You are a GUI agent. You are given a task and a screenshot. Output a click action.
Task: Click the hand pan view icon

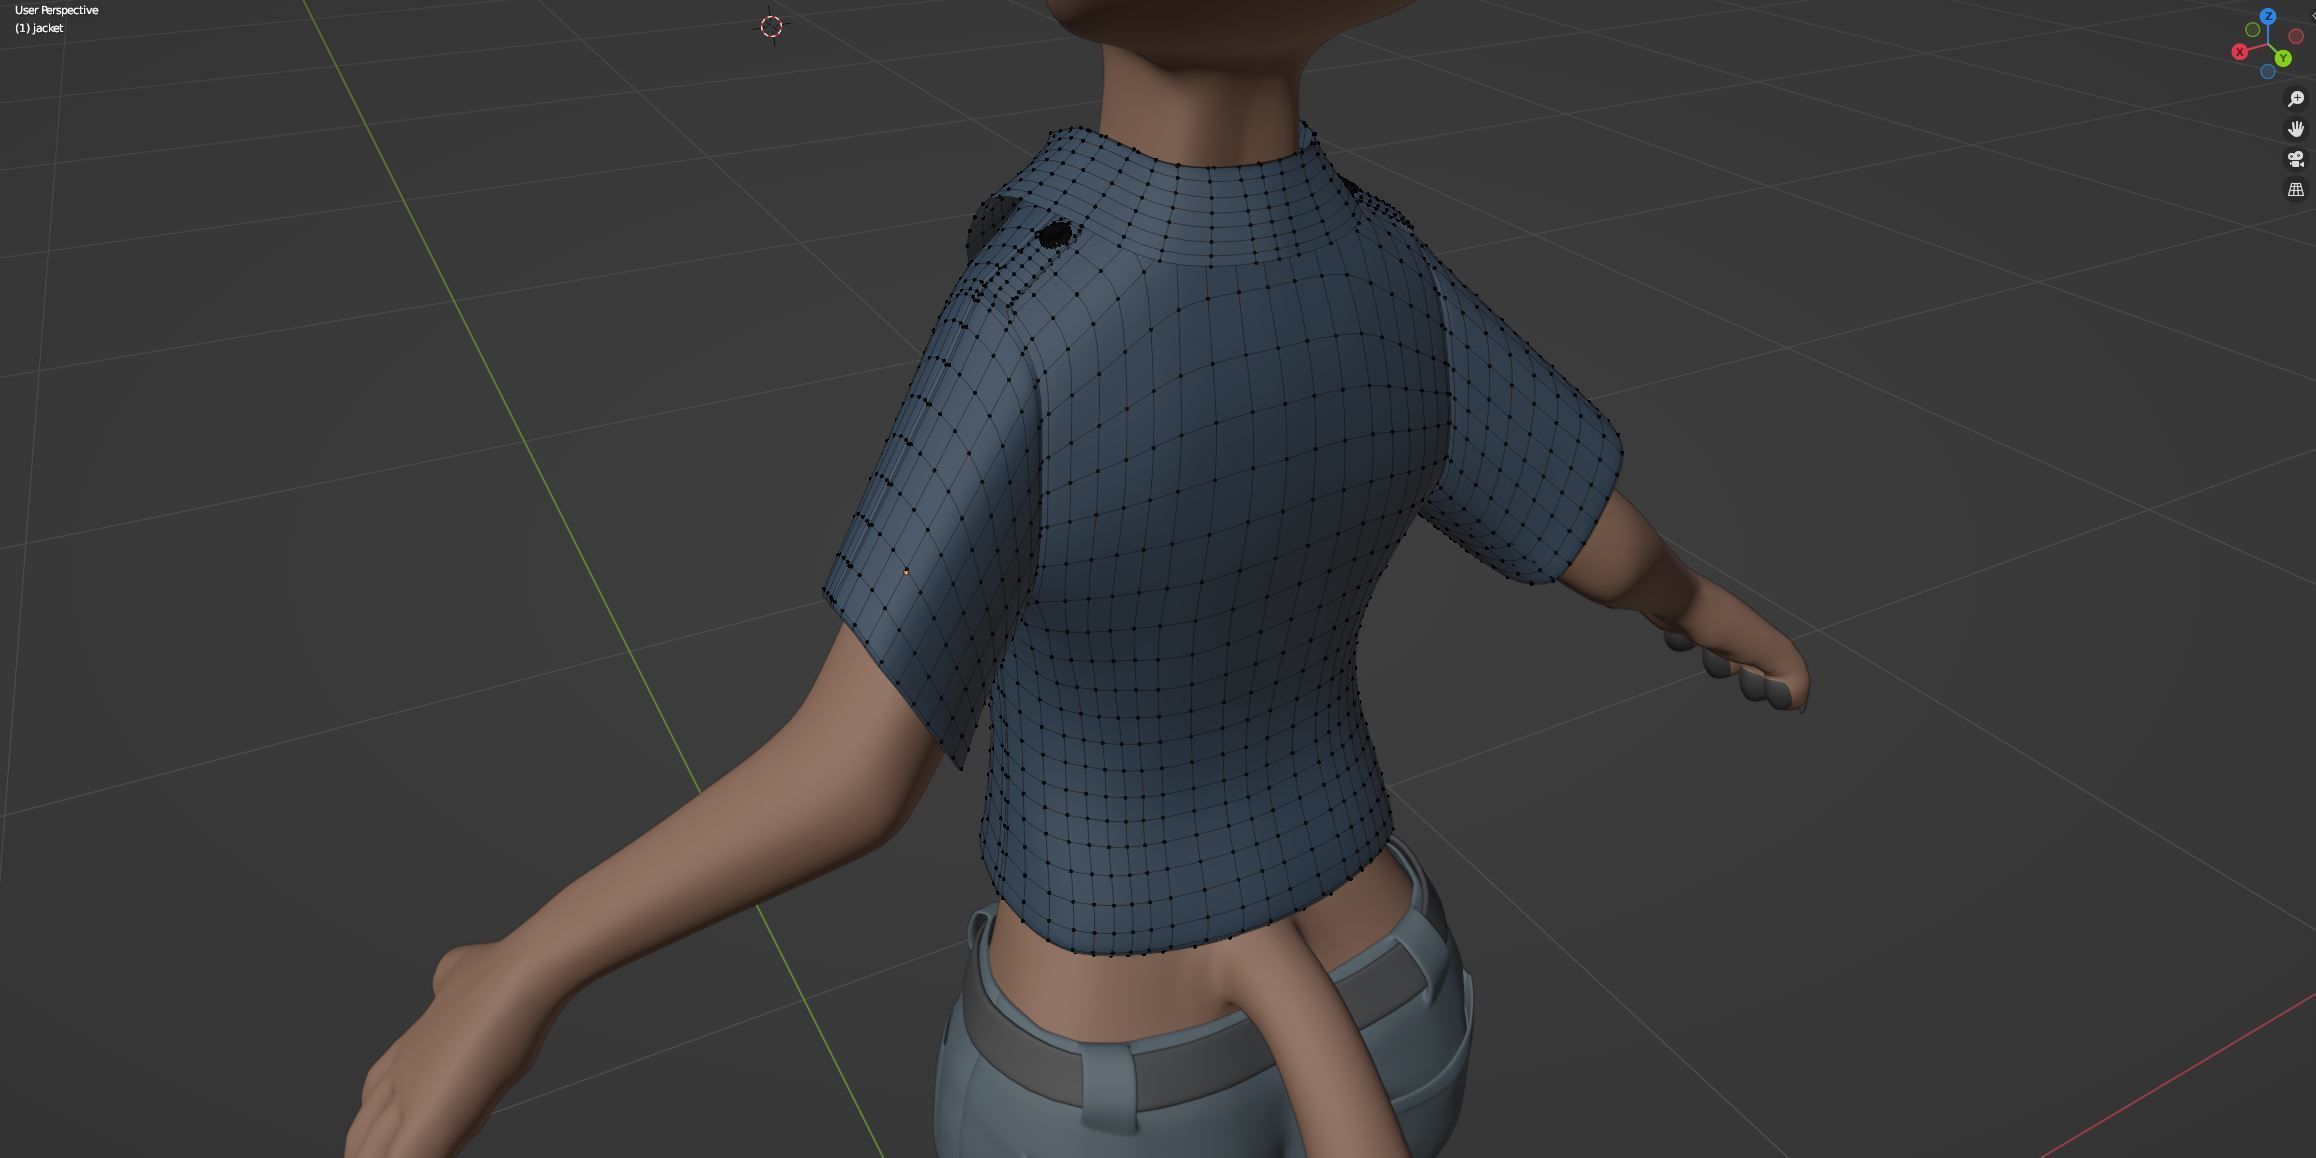pyautogui.click(x=2296, y=129)
